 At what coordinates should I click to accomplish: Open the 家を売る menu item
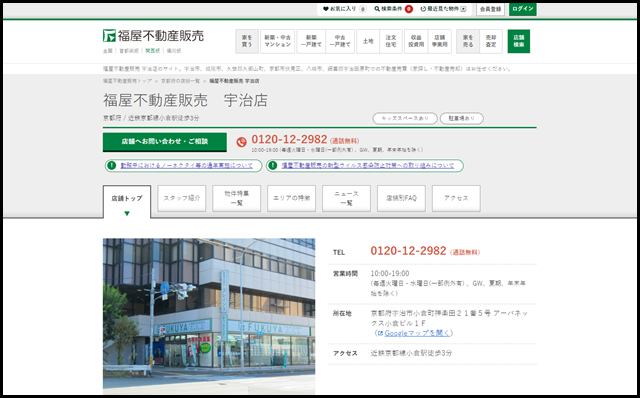468,41
